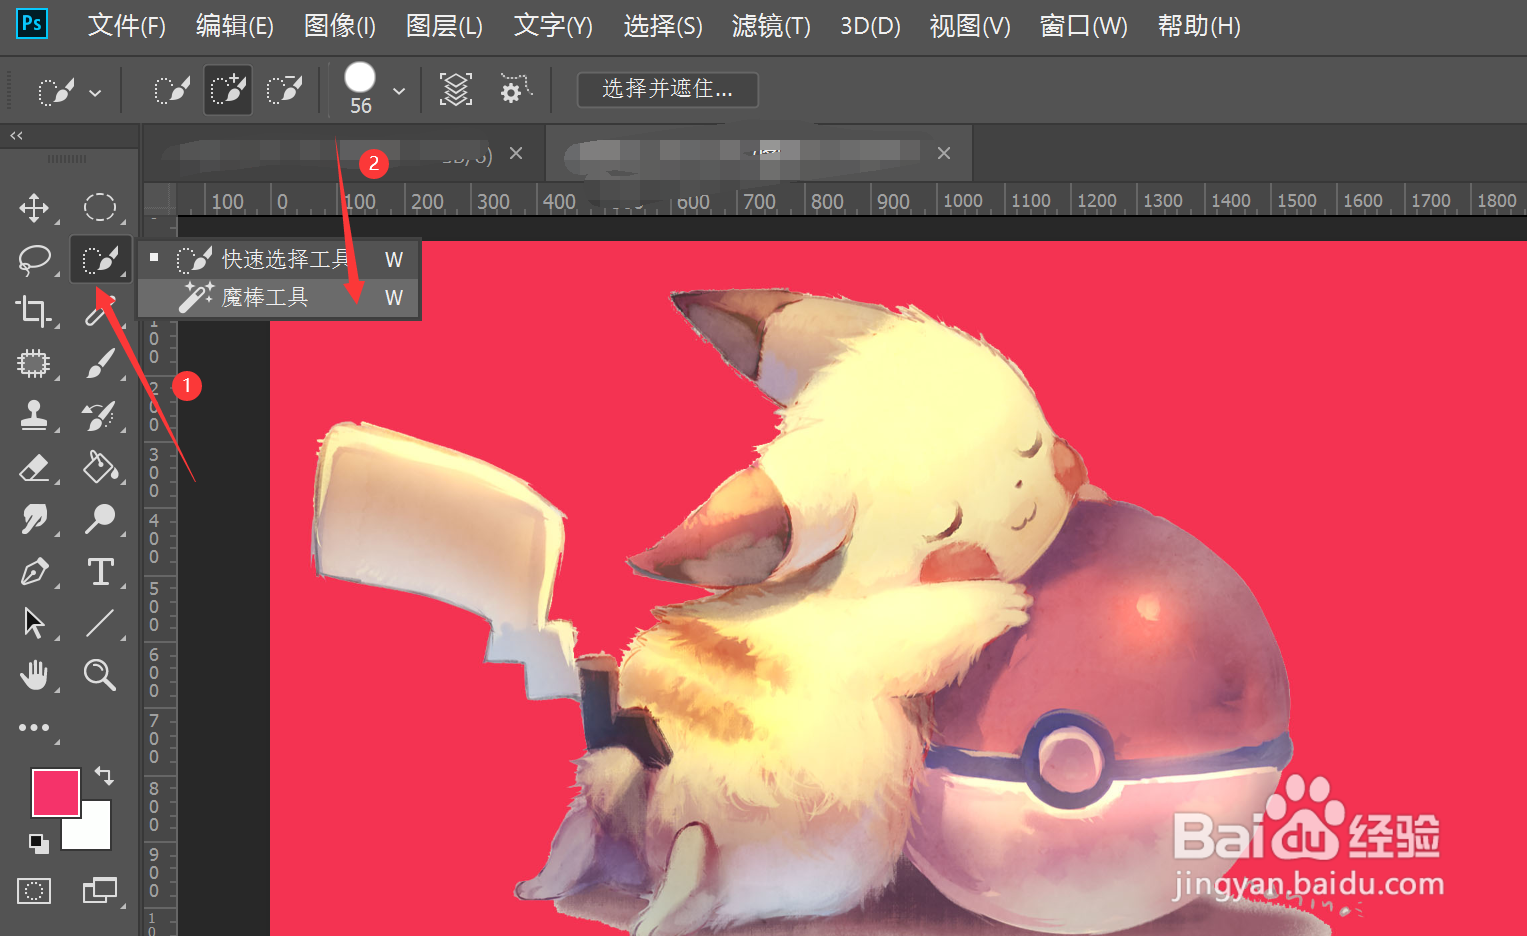Open the 图层(L) menu
Viewport: 1527px width, 936px height.
[x=444, y=26]
